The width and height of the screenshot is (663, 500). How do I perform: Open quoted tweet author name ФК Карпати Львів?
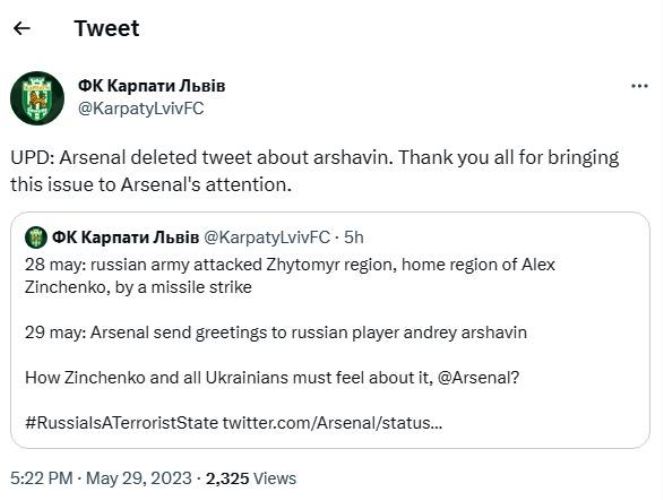125,238
